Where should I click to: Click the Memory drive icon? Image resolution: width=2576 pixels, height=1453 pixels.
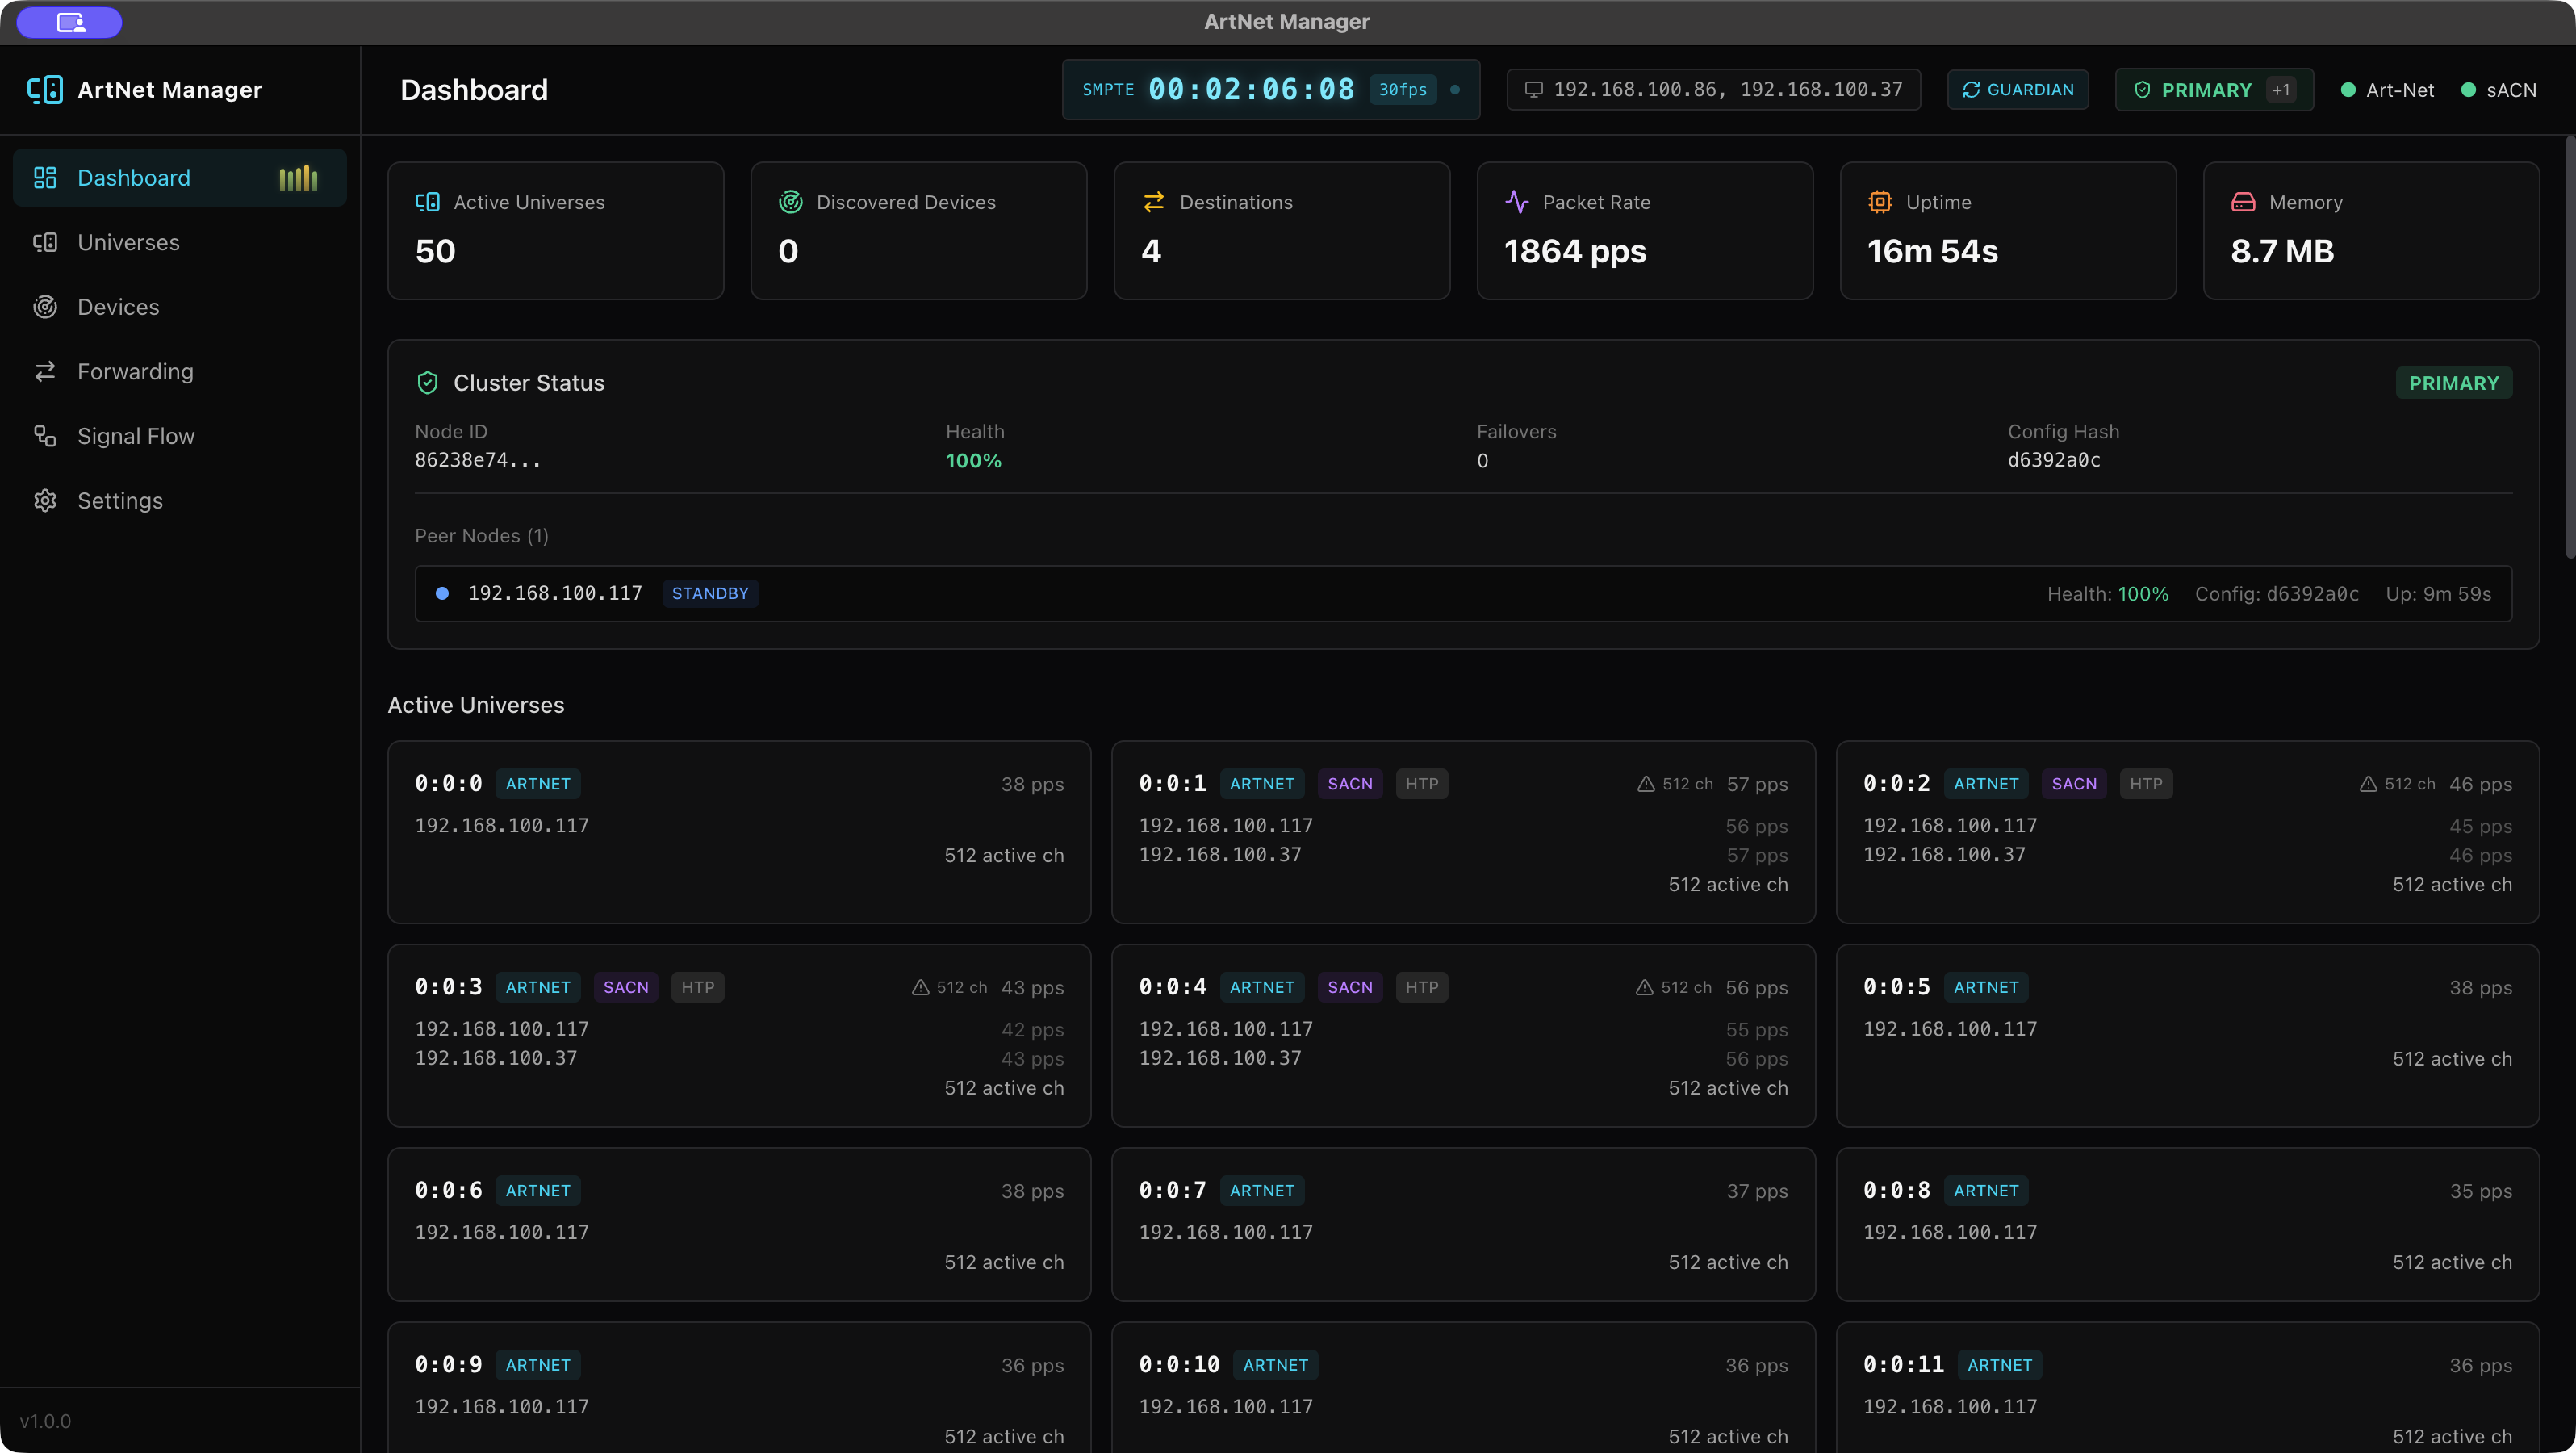2243,202
